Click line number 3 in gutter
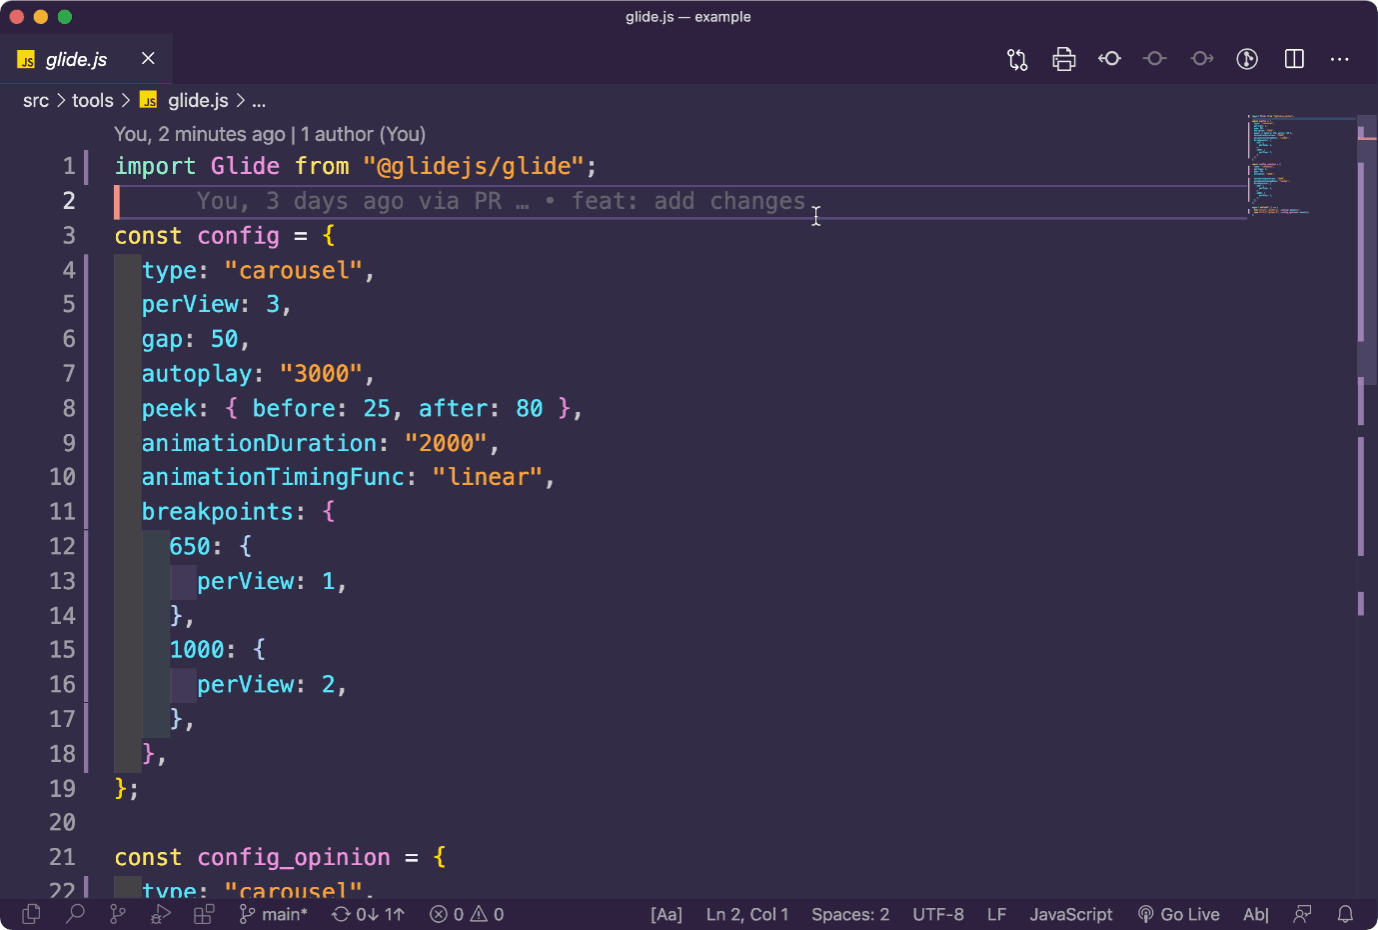The image size is (1378, 930). click(x=68, y=235)
